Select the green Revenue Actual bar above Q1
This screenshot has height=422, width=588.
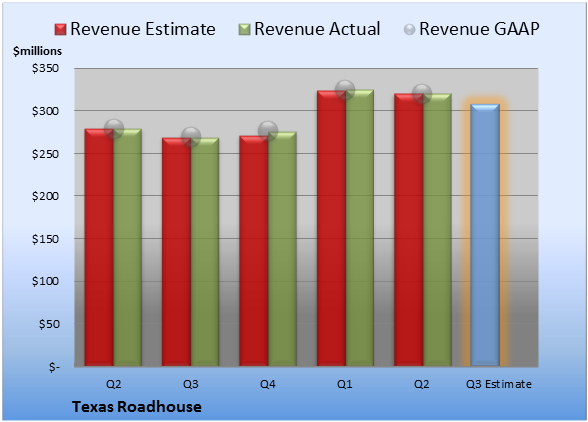click(360, 228)
